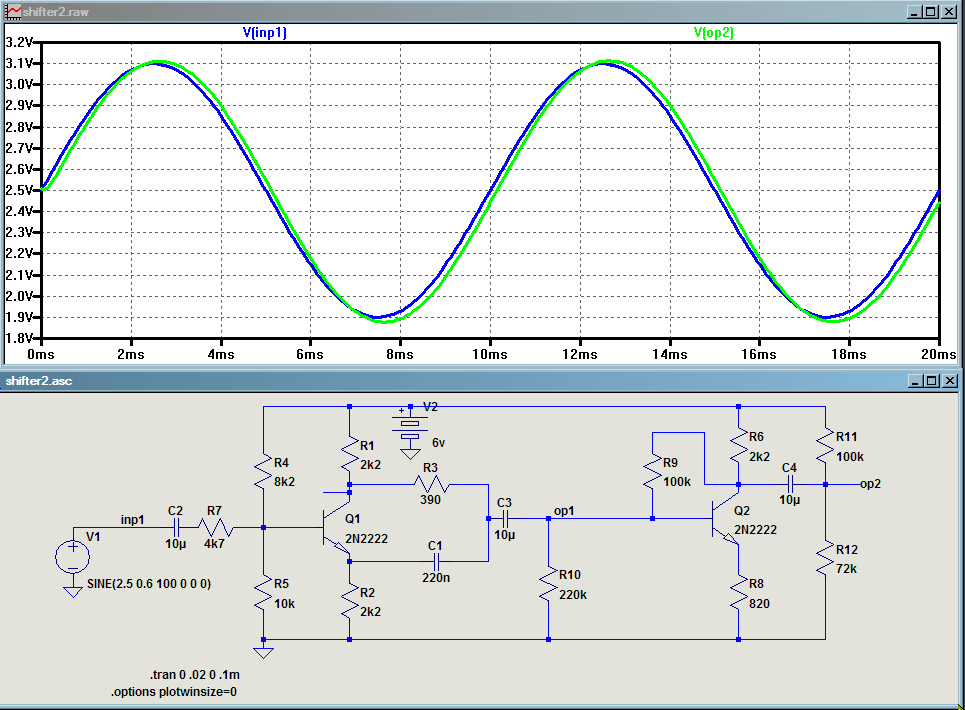Click the 220k value of R10
This screenshot has height=710, width=965.
tap(573, 595)
